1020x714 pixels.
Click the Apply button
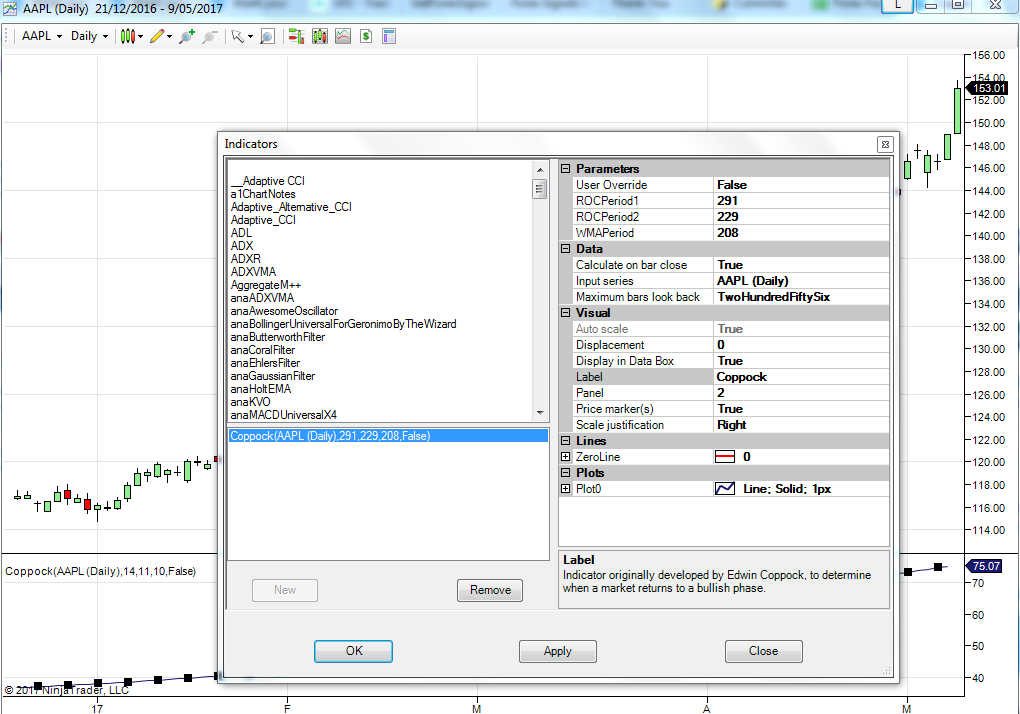557,651
